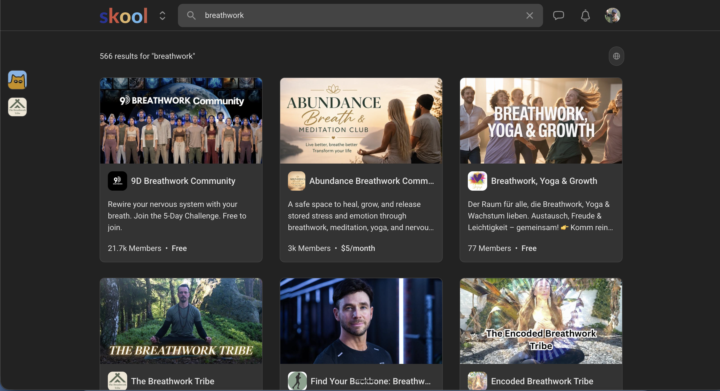The image size is (720, 391).
Task: Click the Breathwork, Yoga & Growth logo icon
Action: [x=477, y=181]
